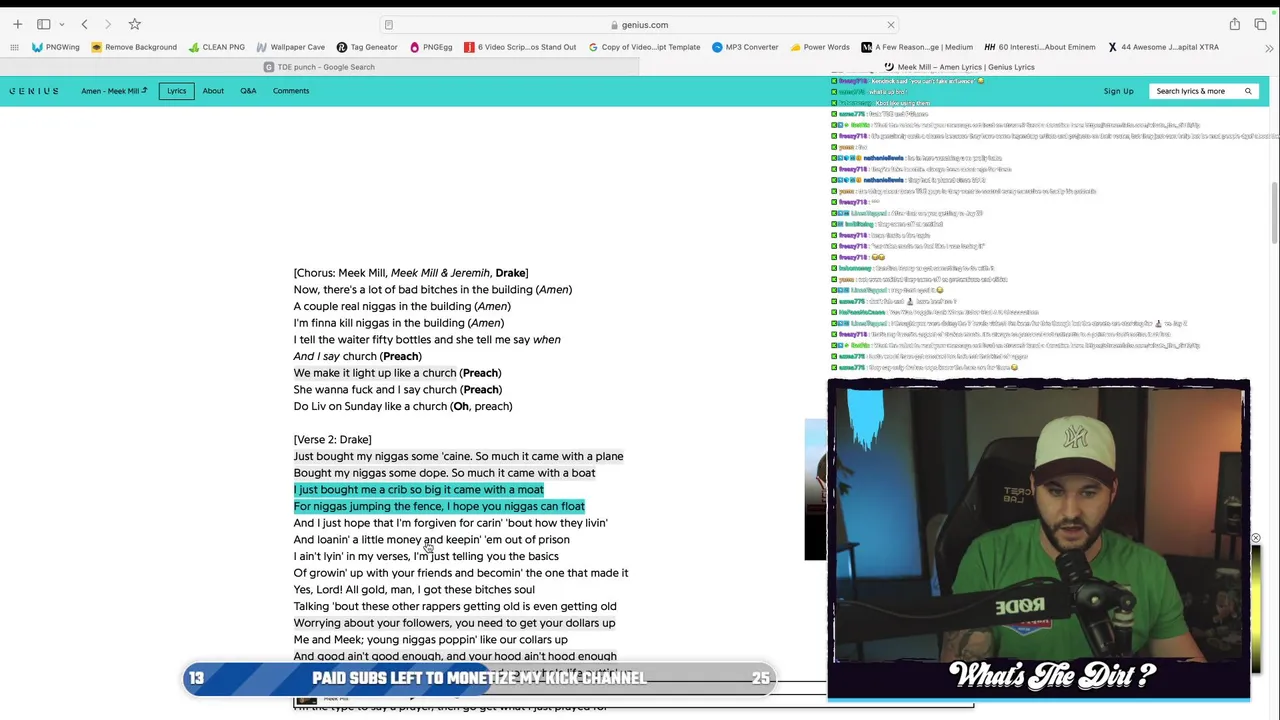Open a new tab with the plus icon
The image size is (1280, 720).
click(x=17, y=24)
